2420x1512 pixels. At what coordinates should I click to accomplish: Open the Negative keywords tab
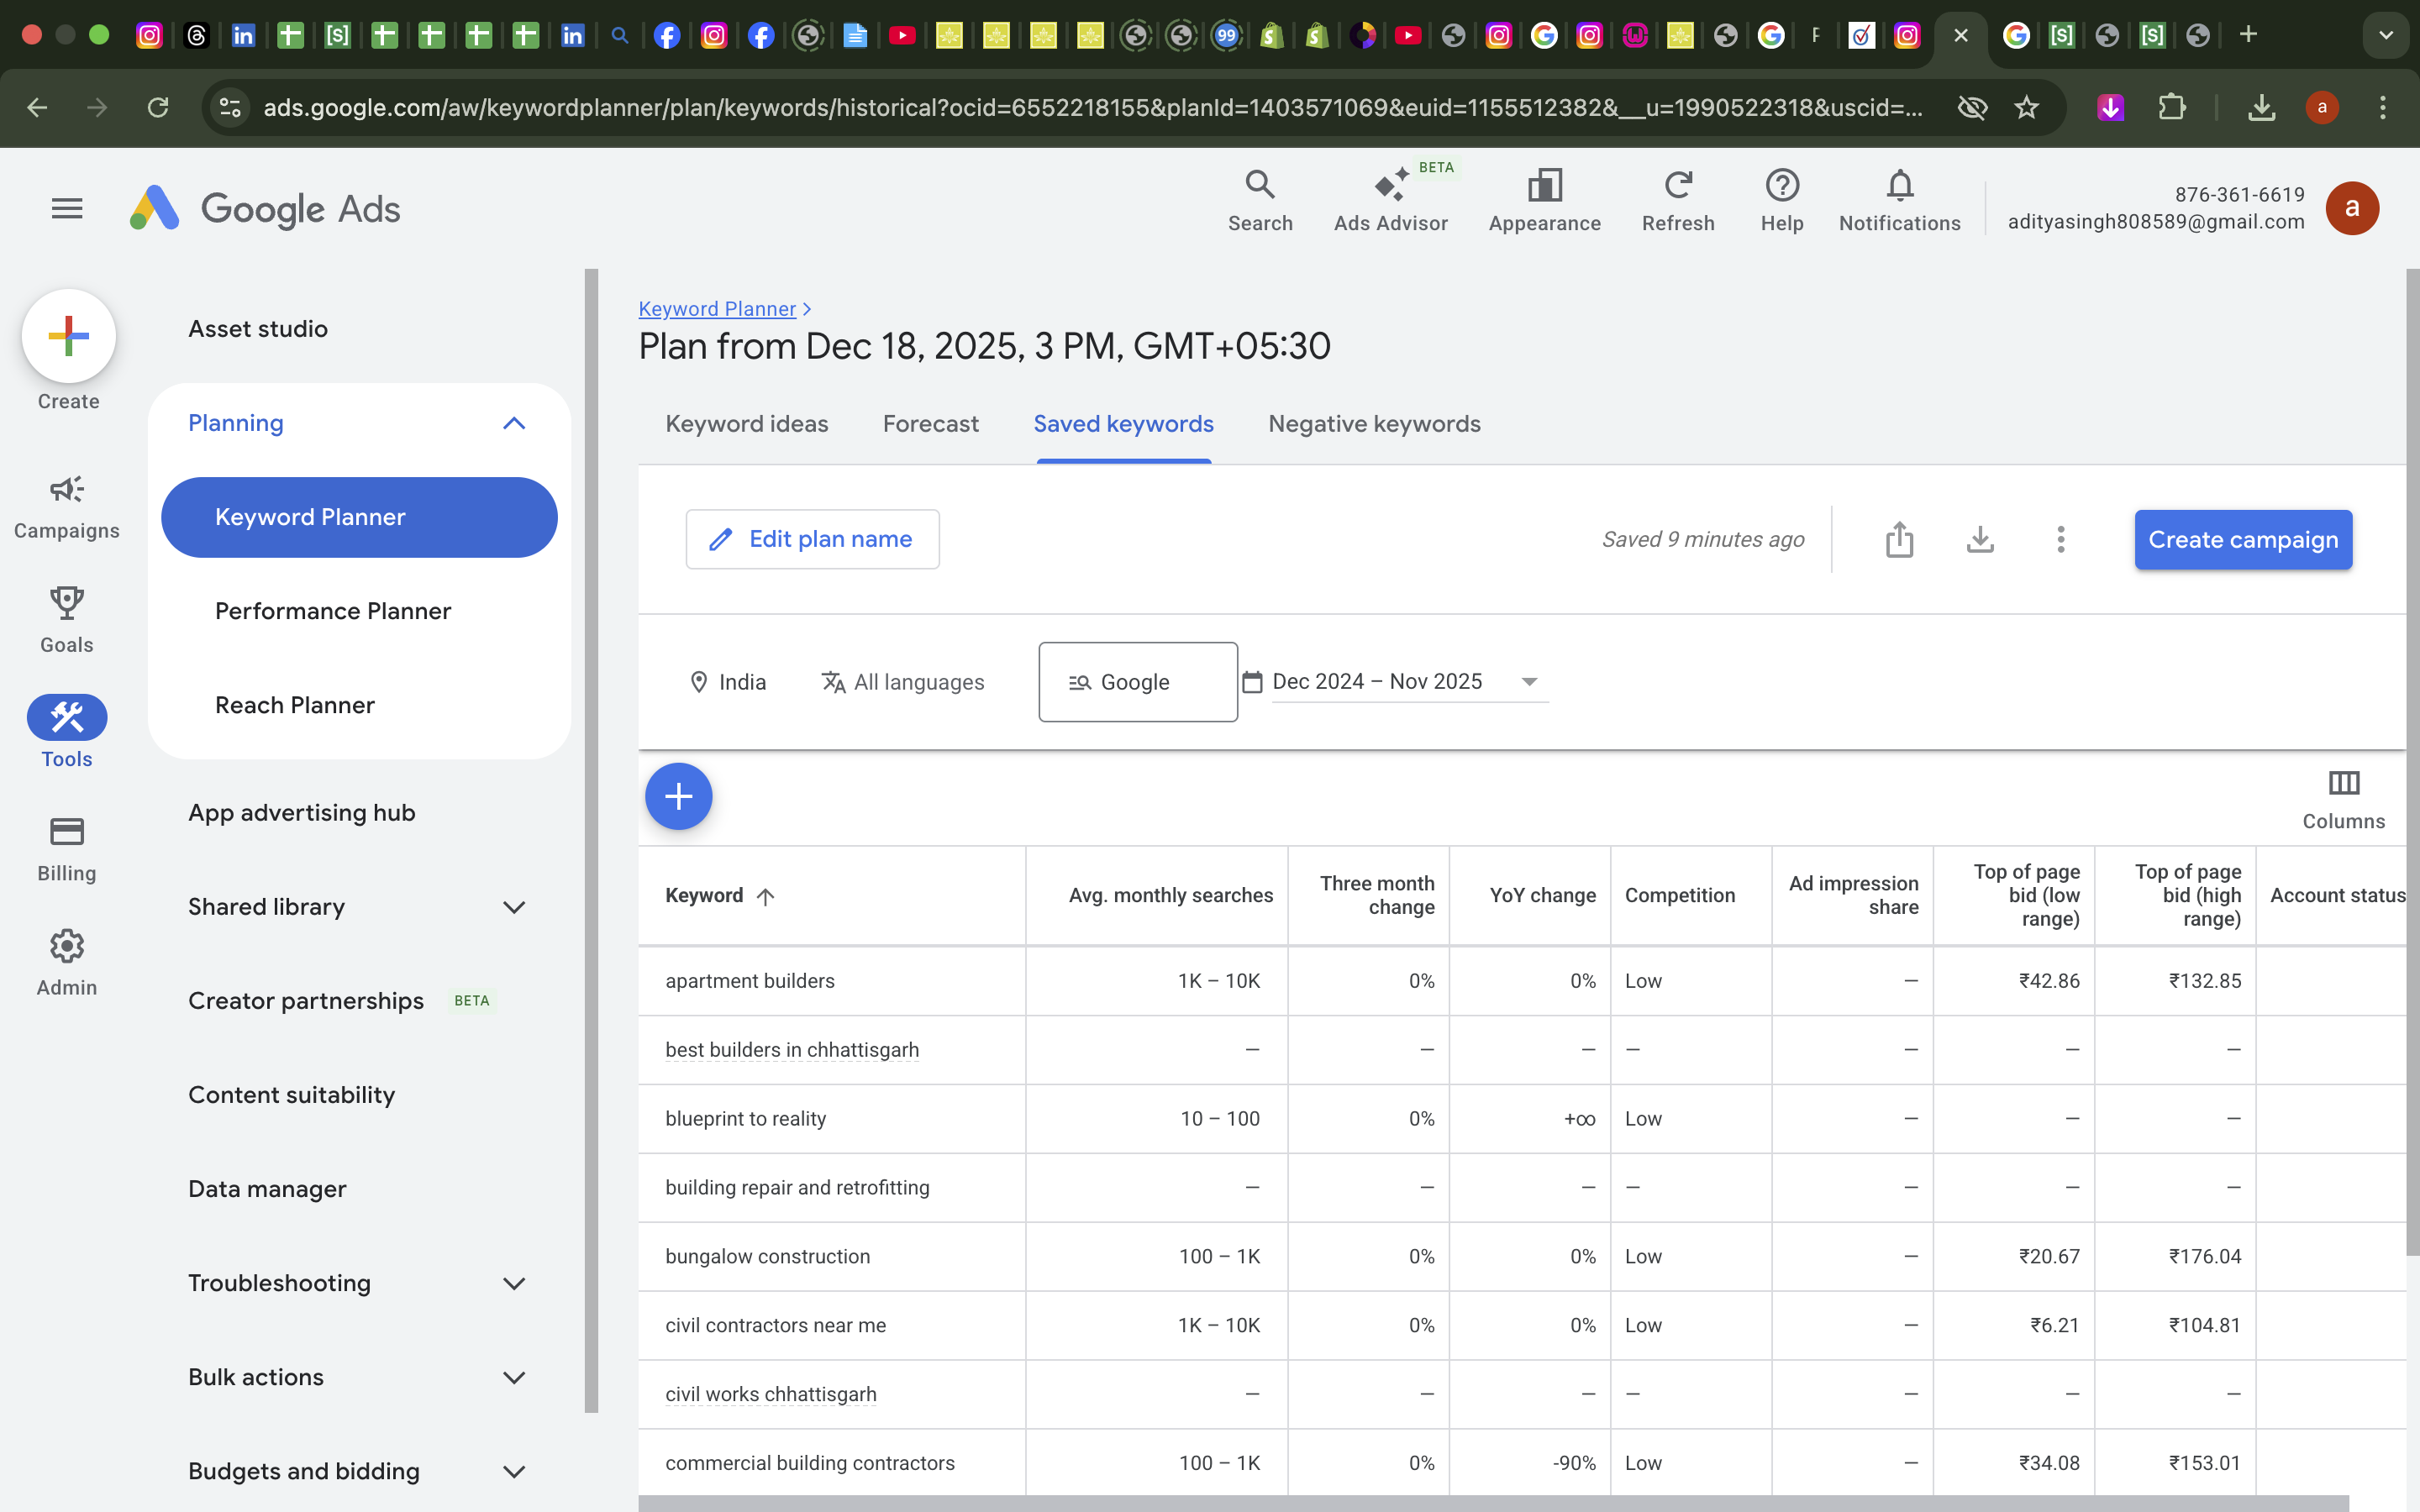1374,424
